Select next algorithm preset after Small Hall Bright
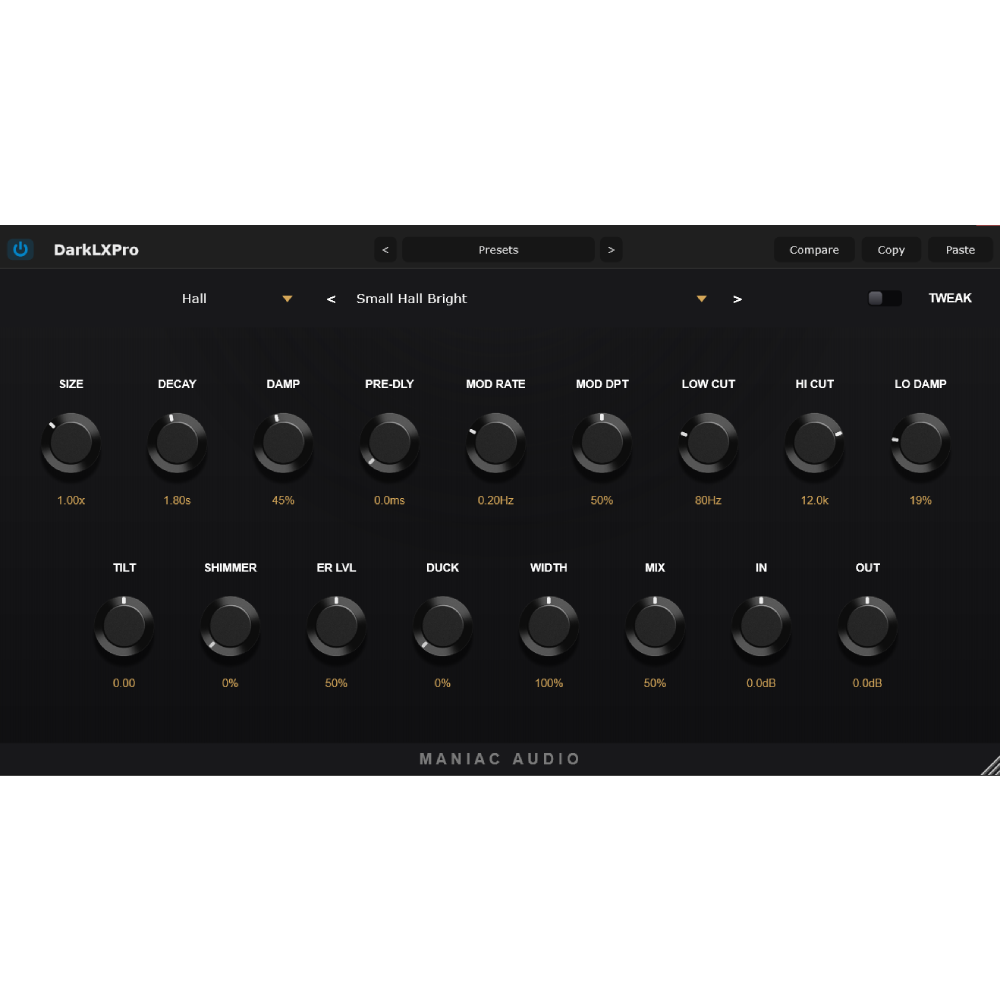 (737, 299)
